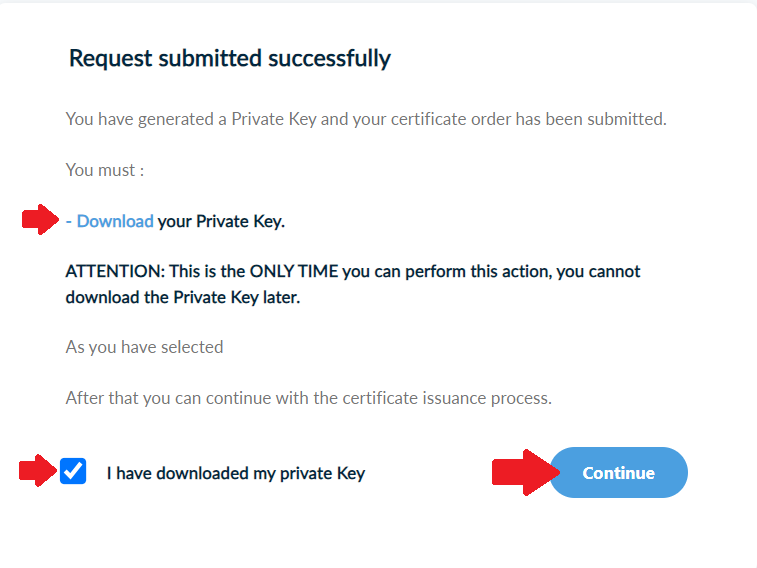Screen dimensions: 757x568
Task: Click the "After that you can continue" sentence
Action: [308, 397]
